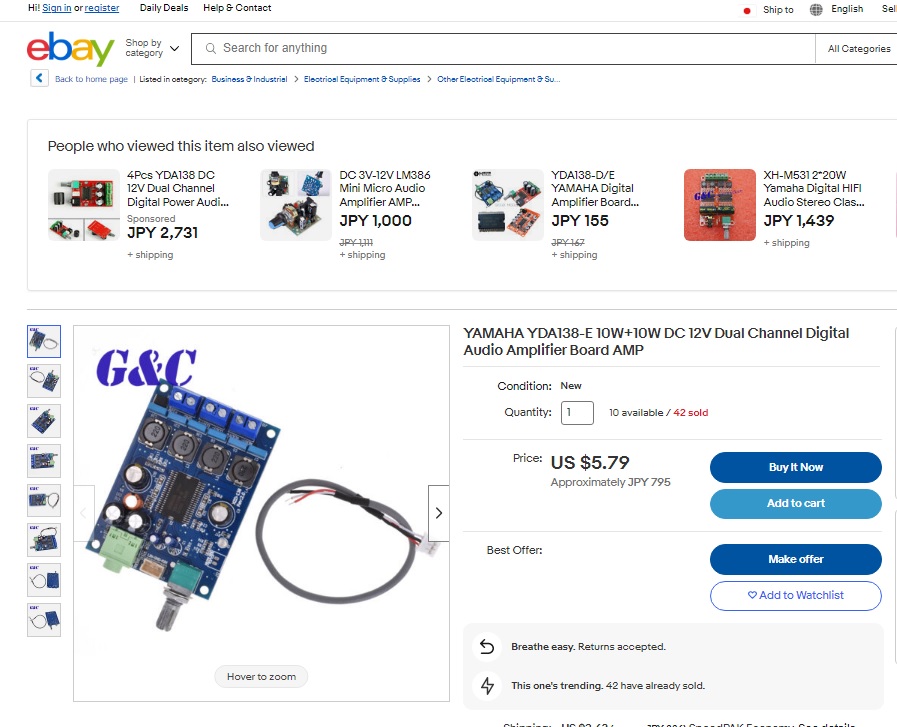Click the Buy It Now button

click(796, 467)
